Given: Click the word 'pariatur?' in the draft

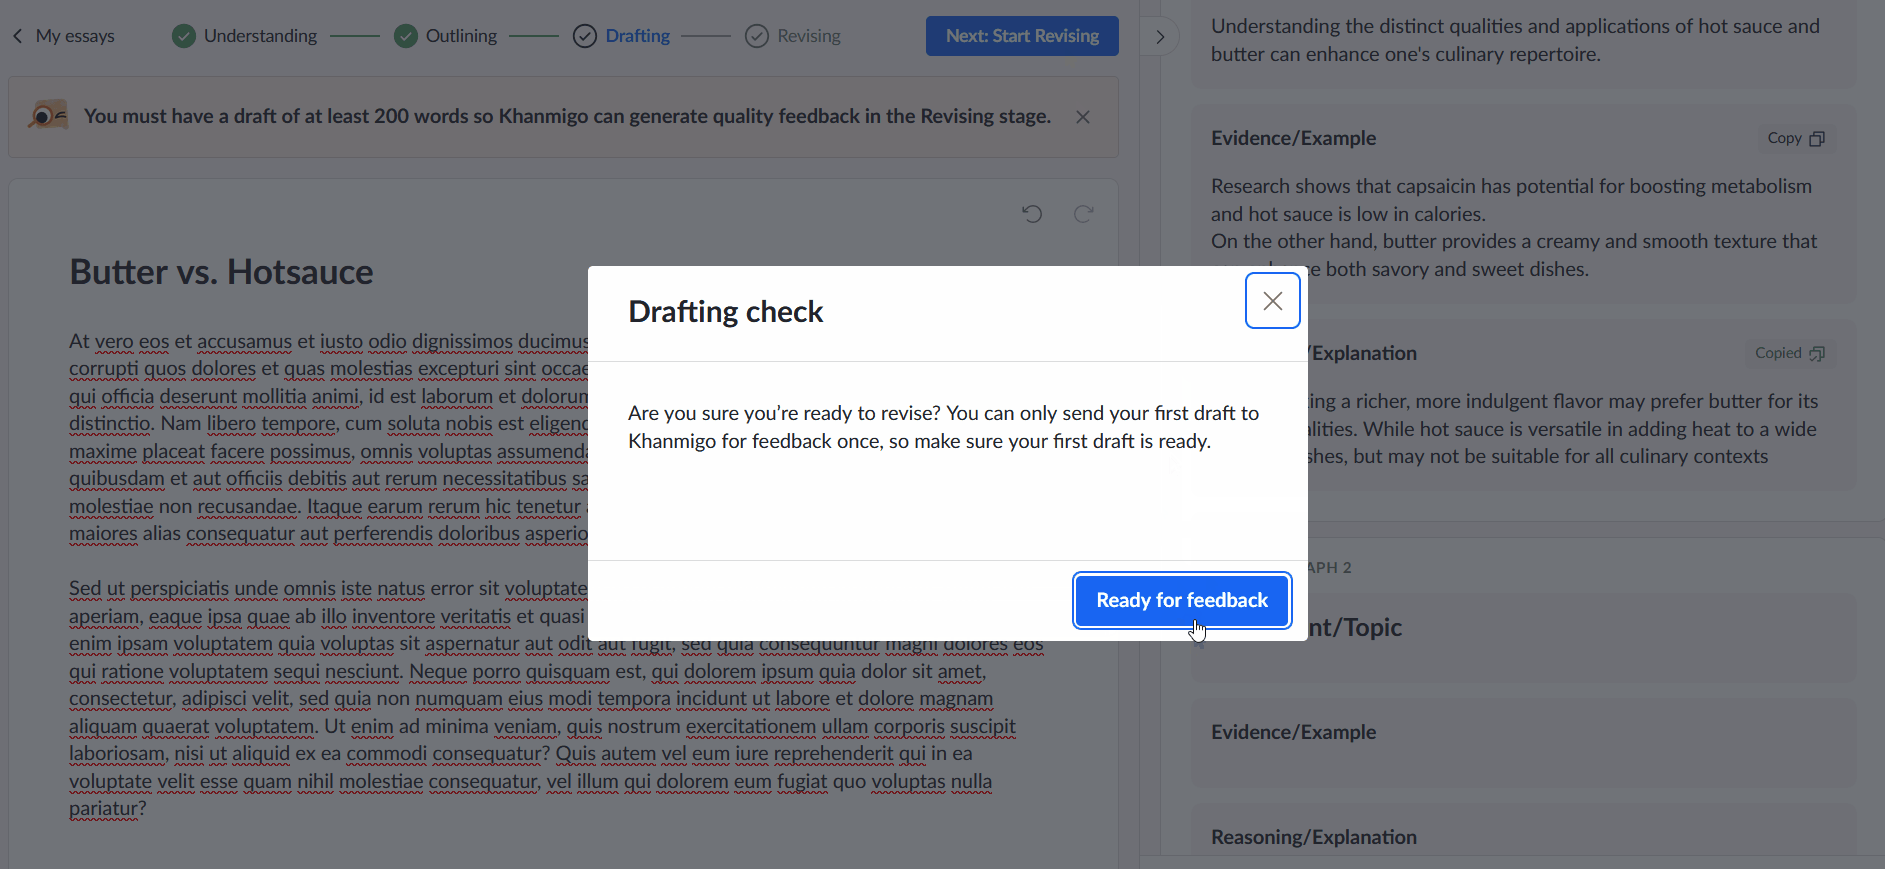Looking at the screenshot, I should click(108, 808).
